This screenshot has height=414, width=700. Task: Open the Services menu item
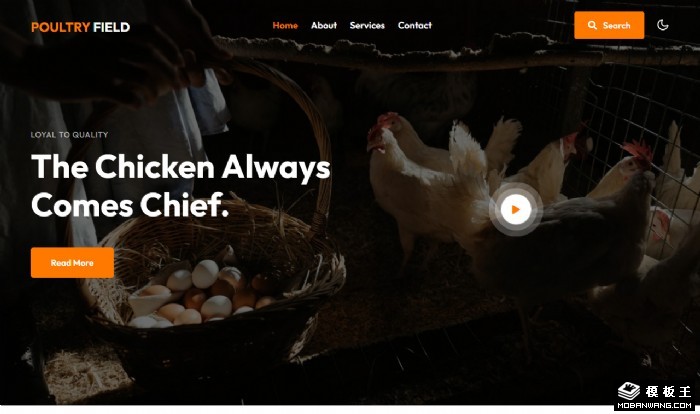(367, 25)
